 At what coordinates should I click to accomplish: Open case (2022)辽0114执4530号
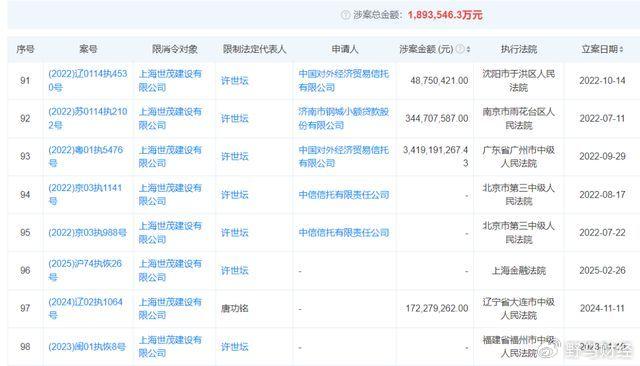coord(88,80)
